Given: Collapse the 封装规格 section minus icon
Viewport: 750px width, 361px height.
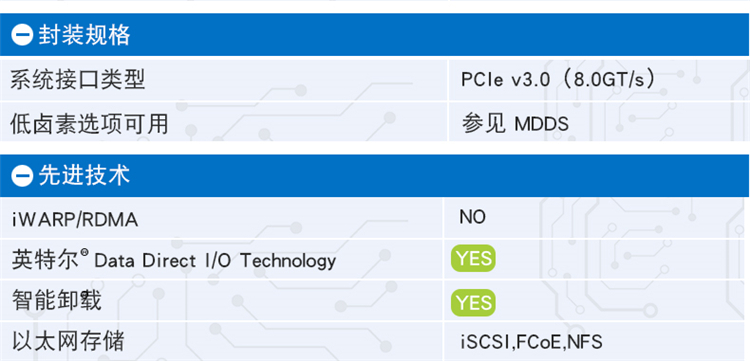Looking at the screenshot, I should tap(22, 35).
